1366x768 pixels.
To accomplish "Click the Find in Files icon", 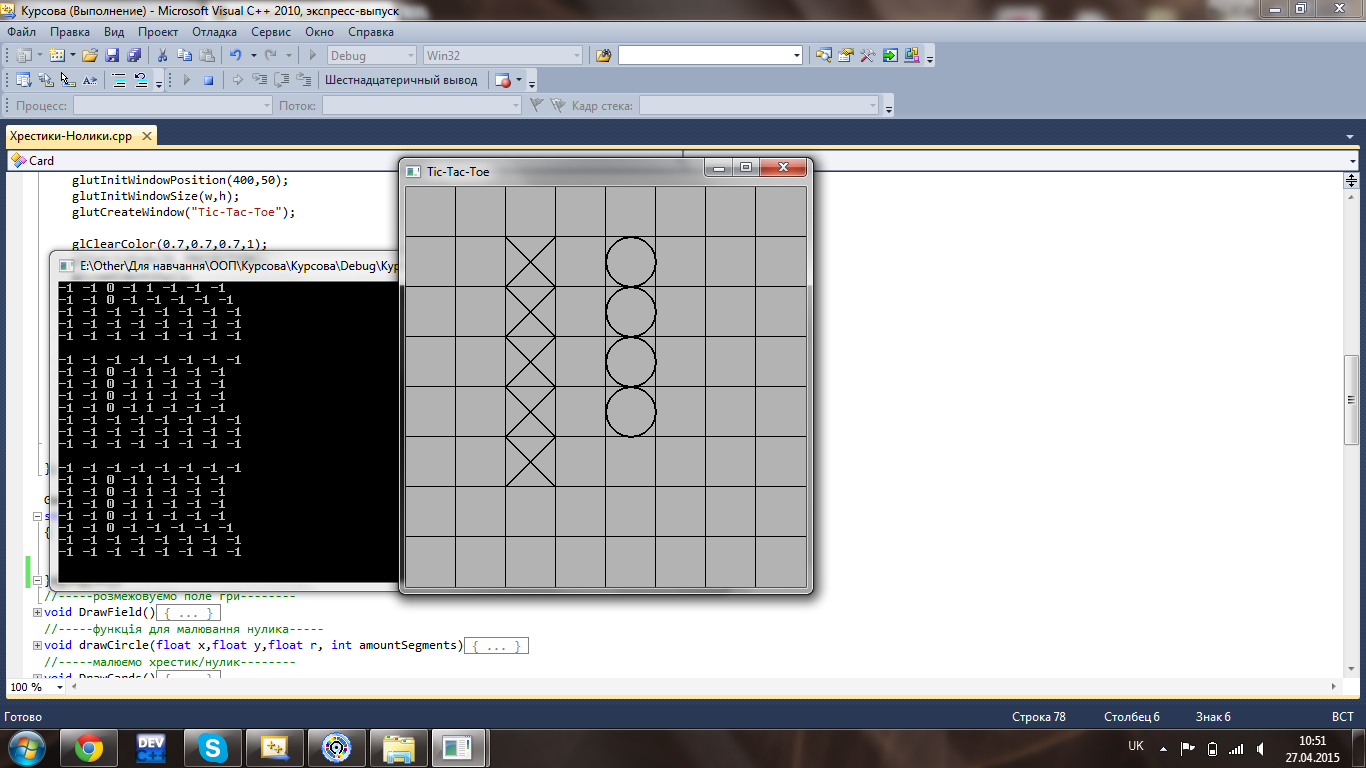I will pos(603,56).
